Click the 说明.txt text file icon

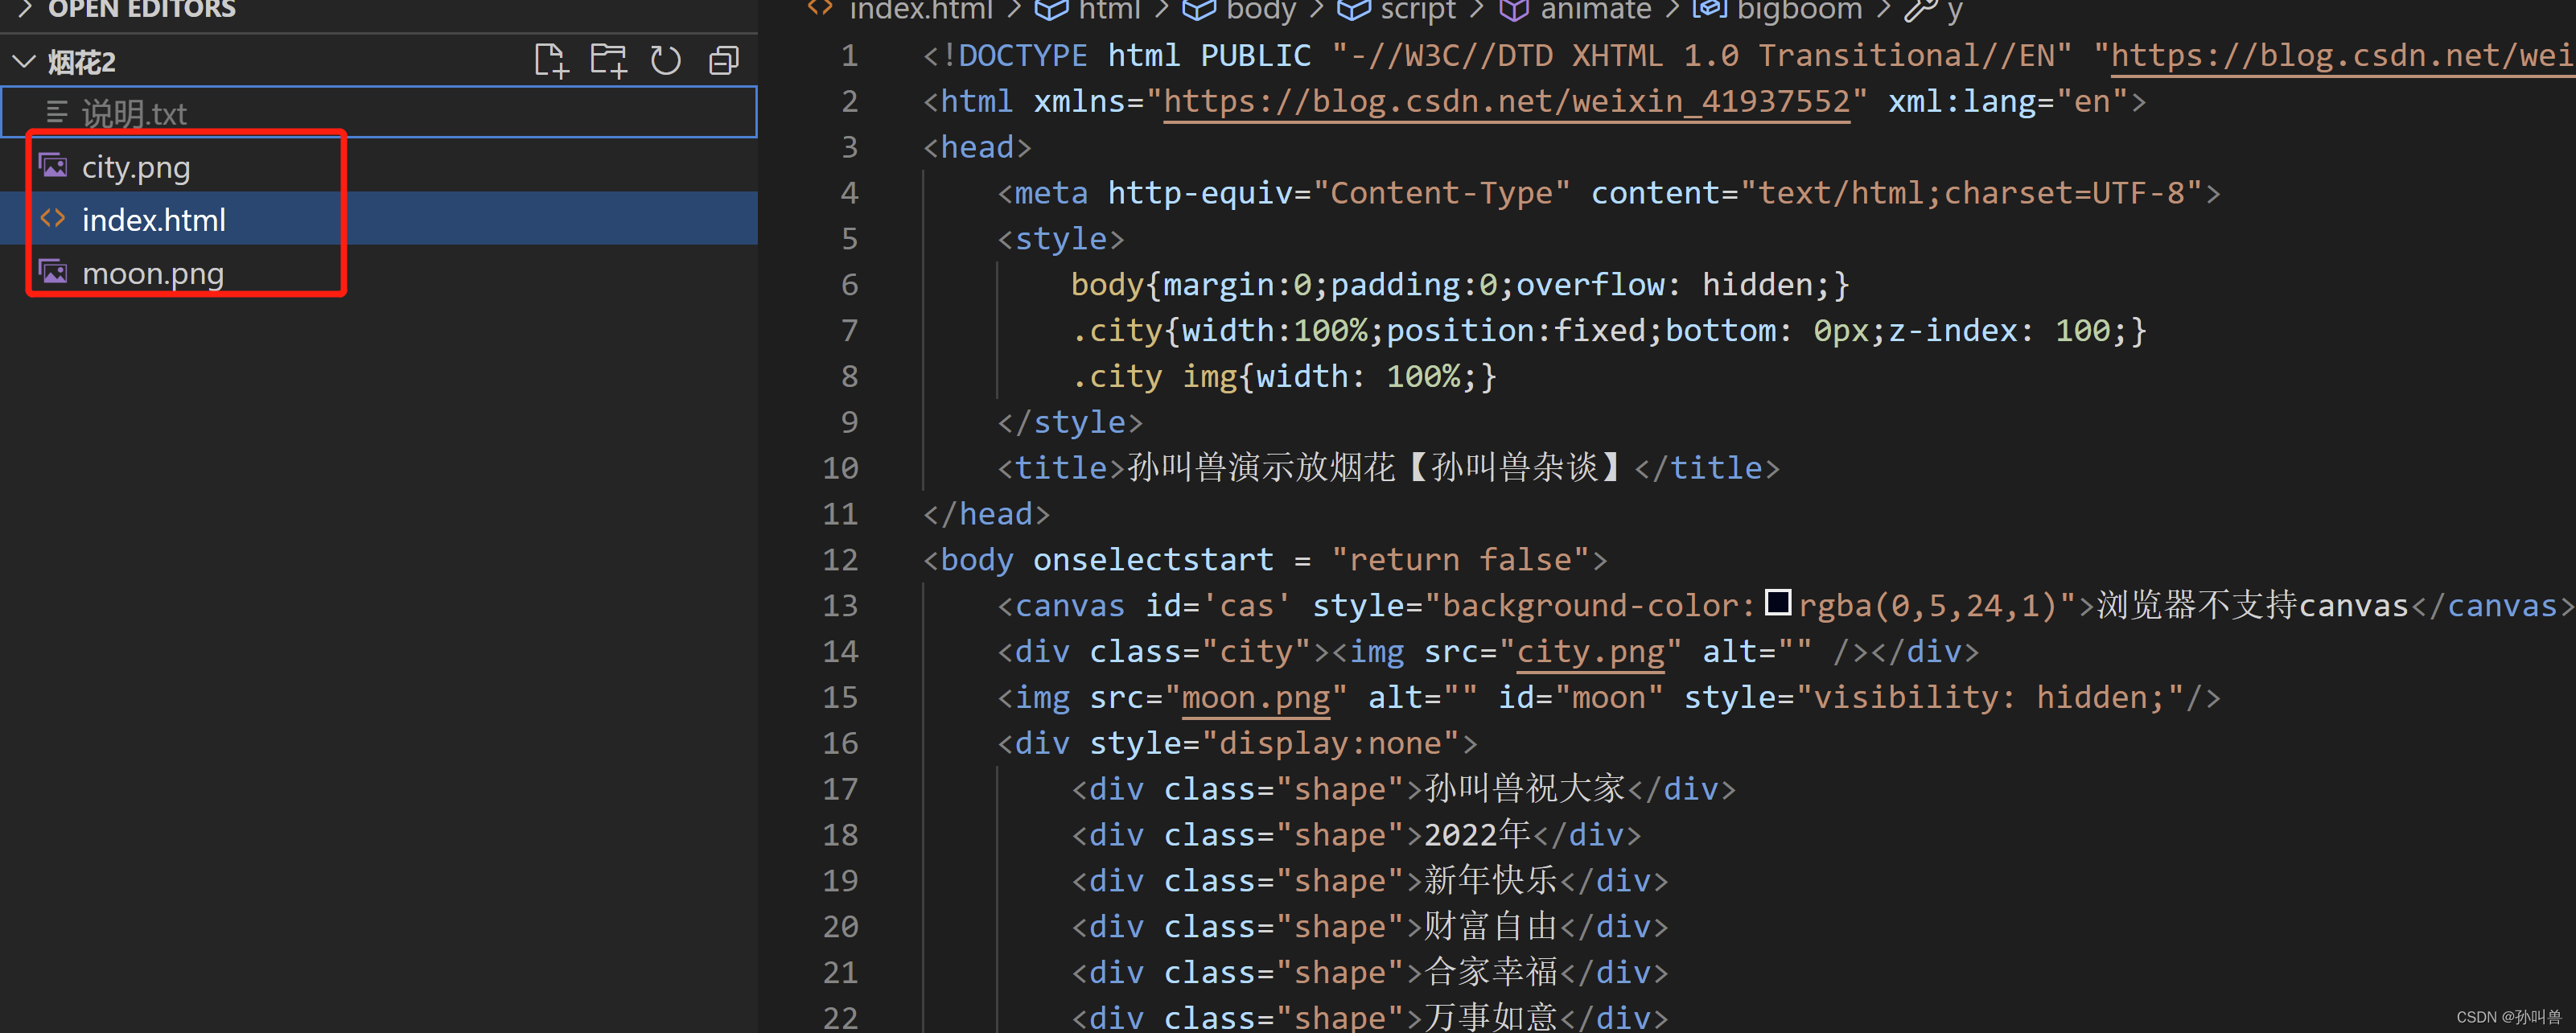[57, 113]
